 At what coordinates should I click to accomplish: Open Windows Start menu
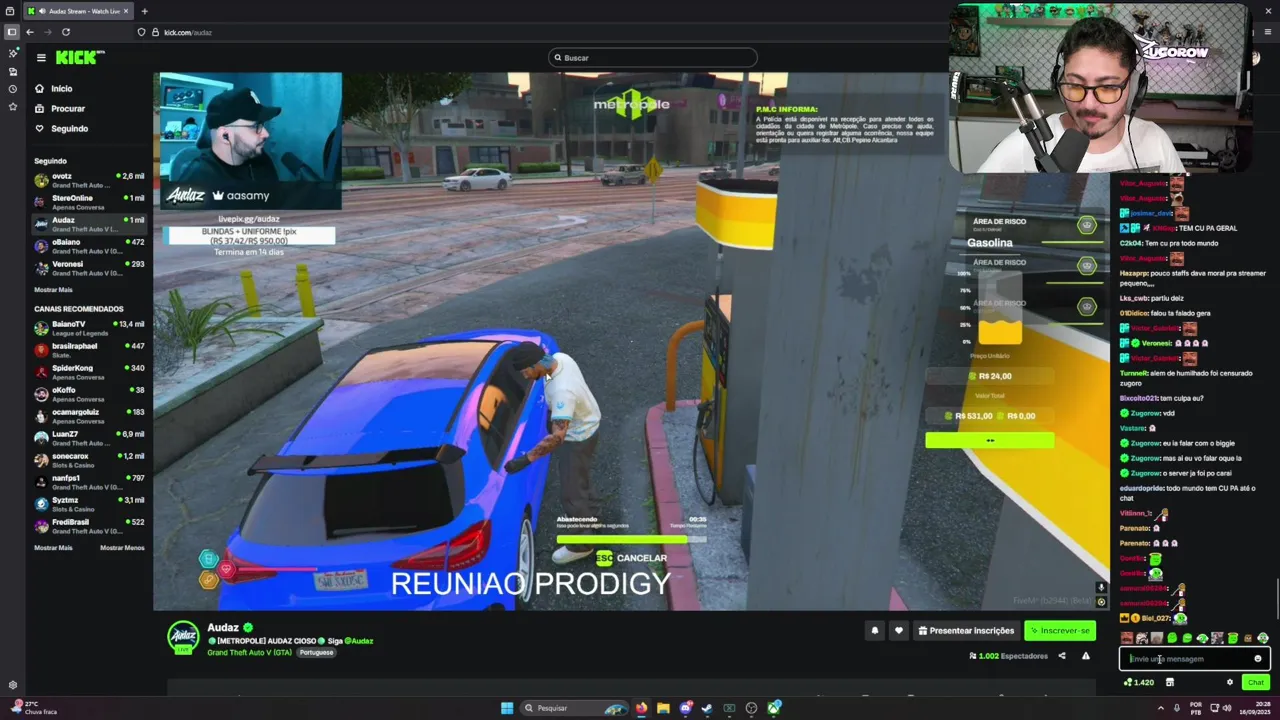coord(507,708)
